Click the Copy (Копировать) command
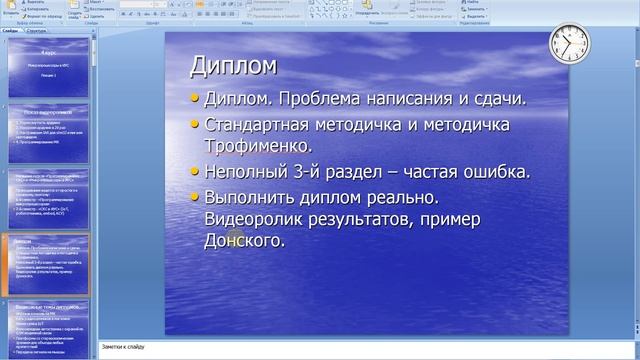Screen dimensions: 640x360 coord(36,9)
